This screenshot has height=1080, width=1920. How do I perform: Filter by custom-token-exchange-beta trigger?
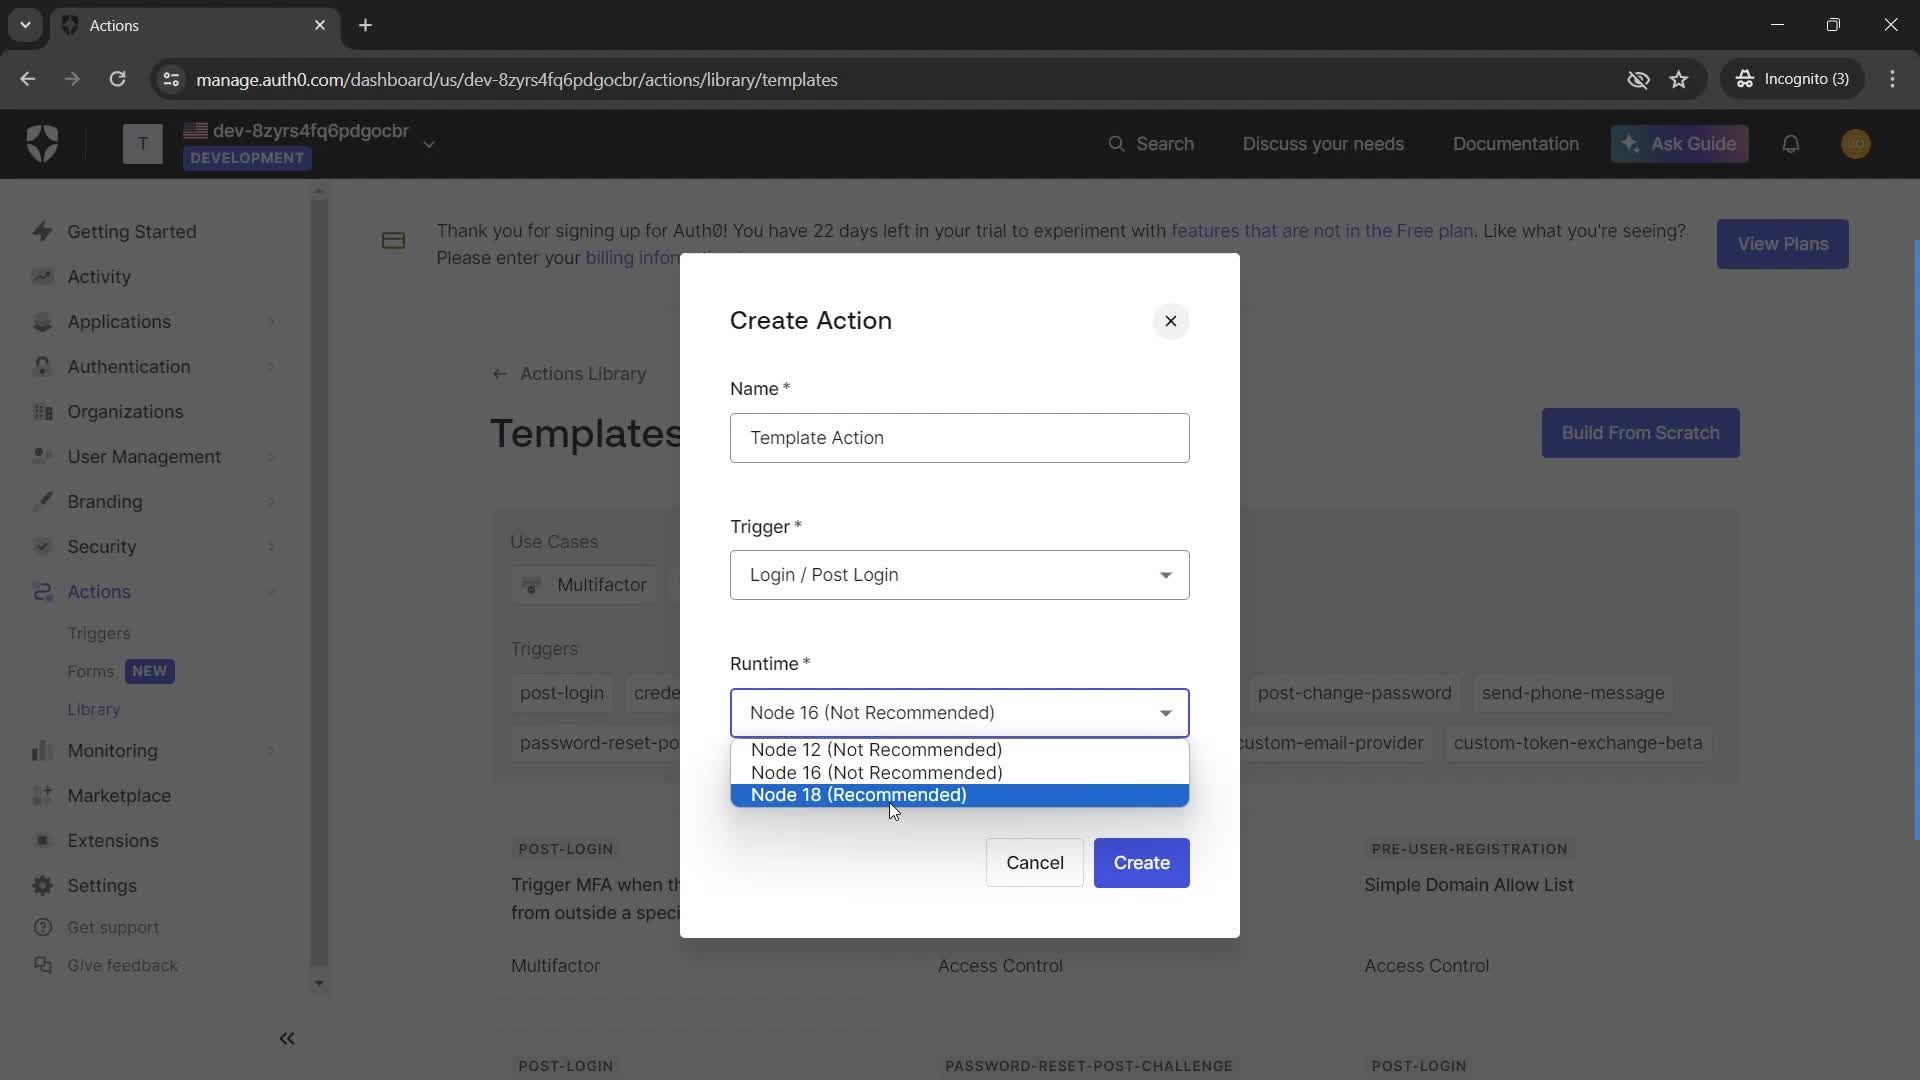(1577, 743)
